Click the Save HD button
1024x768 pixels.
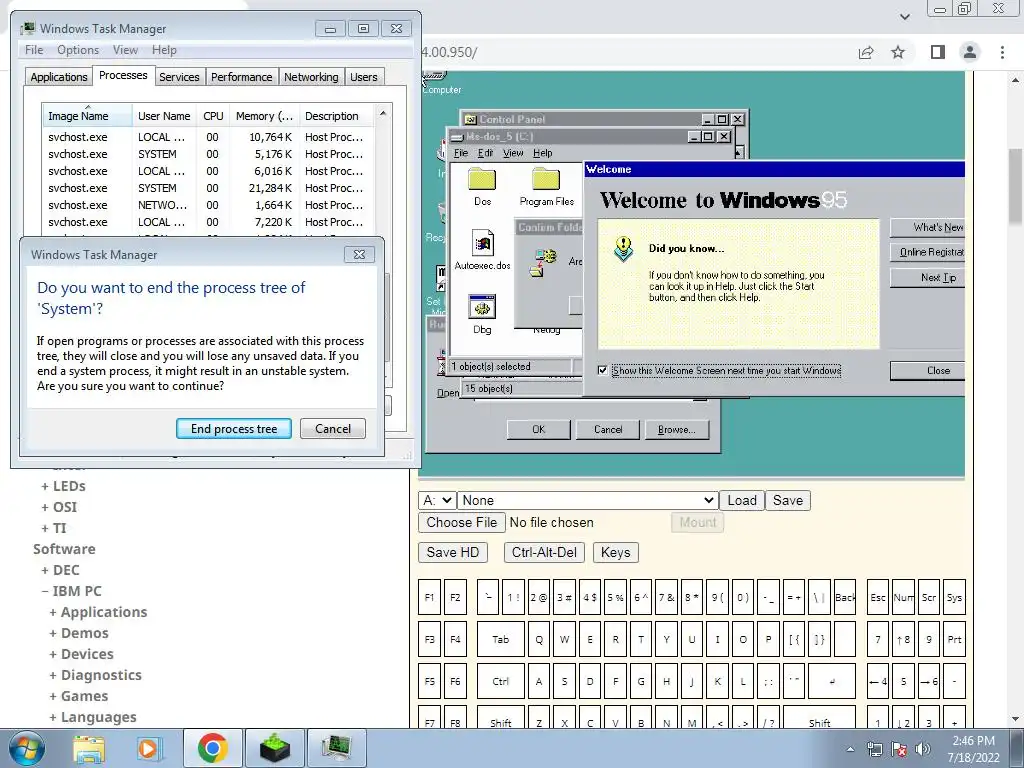453,552
